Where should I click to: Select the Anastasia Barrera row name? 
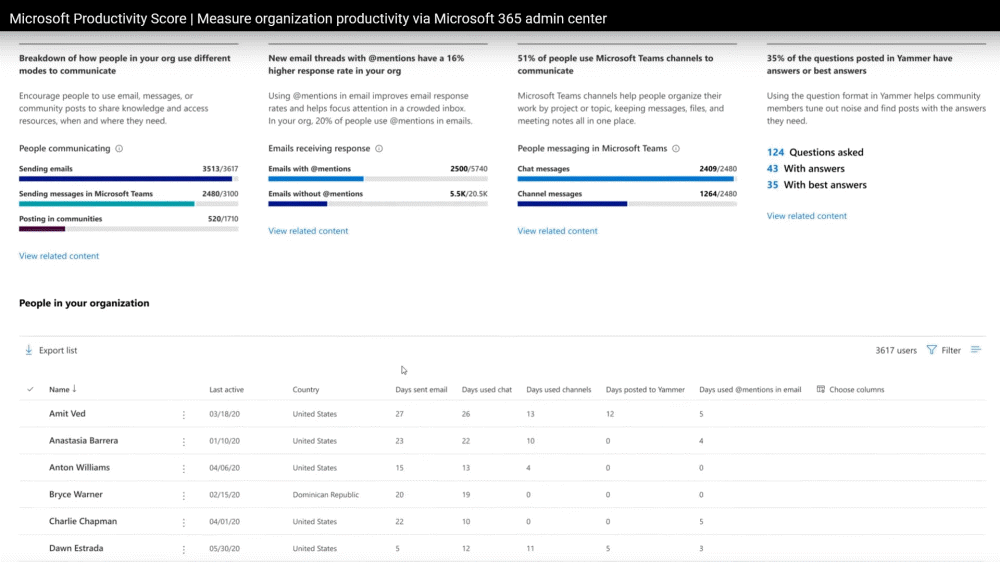pos(83,441)
